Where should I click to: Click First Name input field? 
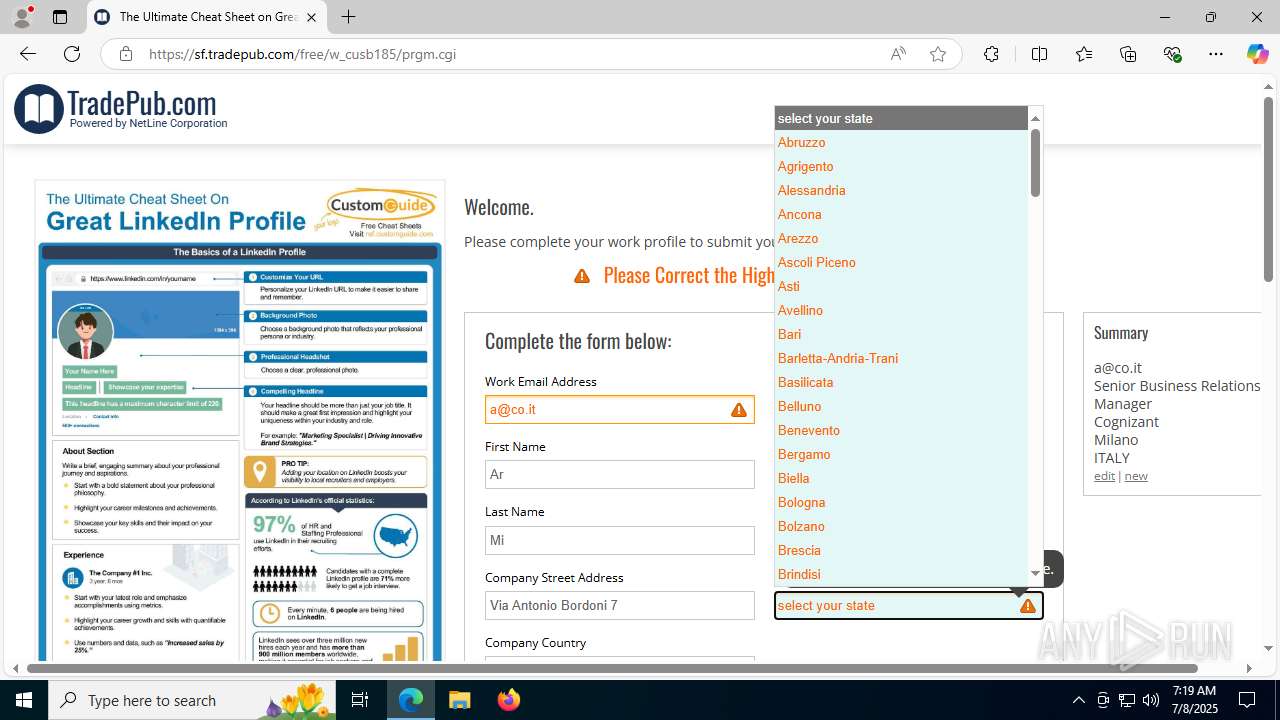[x=619, y=474]
